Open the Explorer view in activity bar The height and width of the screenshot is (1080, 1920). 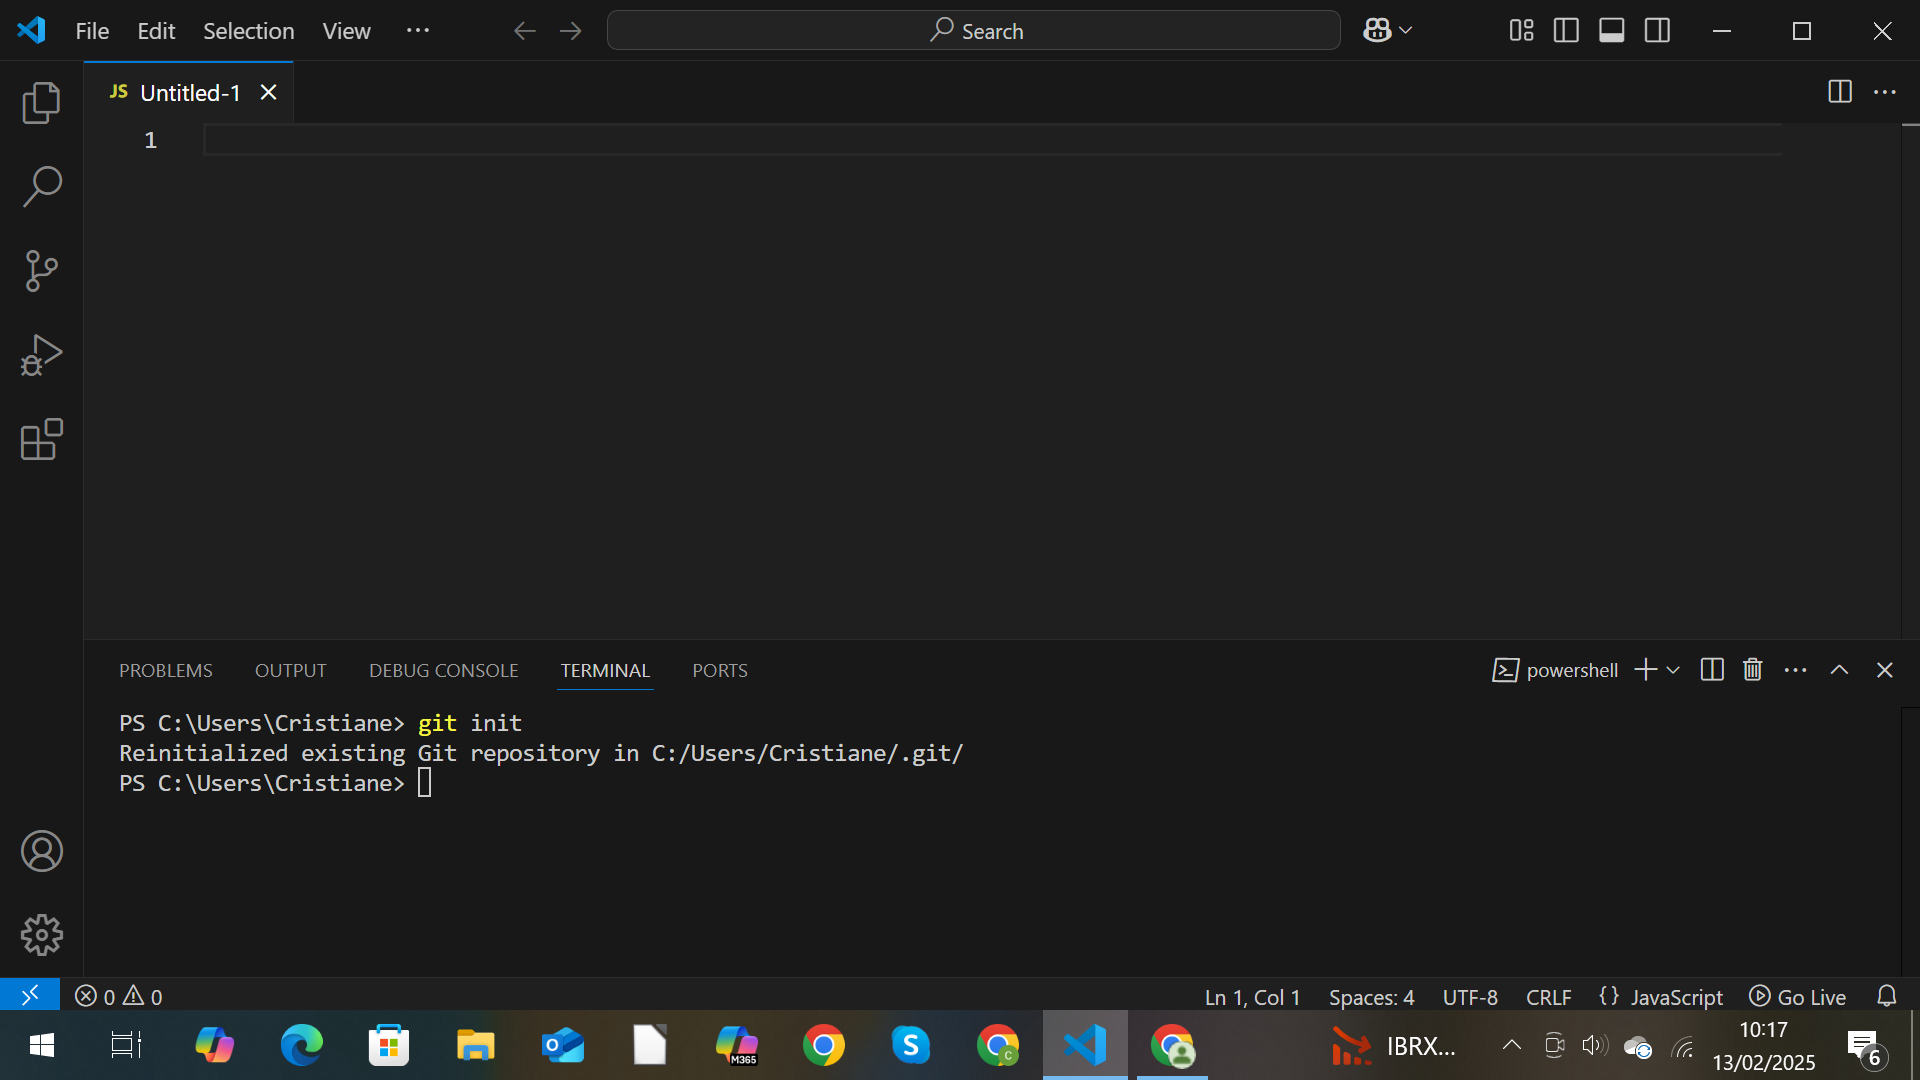click(x=41, y=103)
